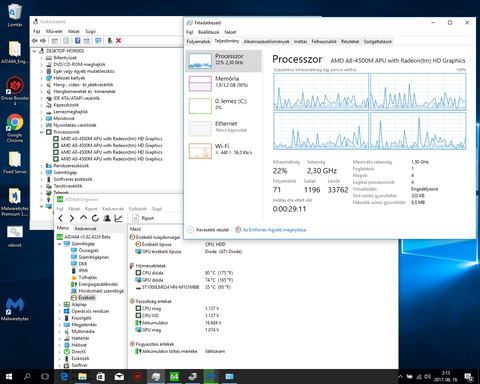Select reboot shortcut on desktop
The image size is (480, 384).
pos(15,236)
